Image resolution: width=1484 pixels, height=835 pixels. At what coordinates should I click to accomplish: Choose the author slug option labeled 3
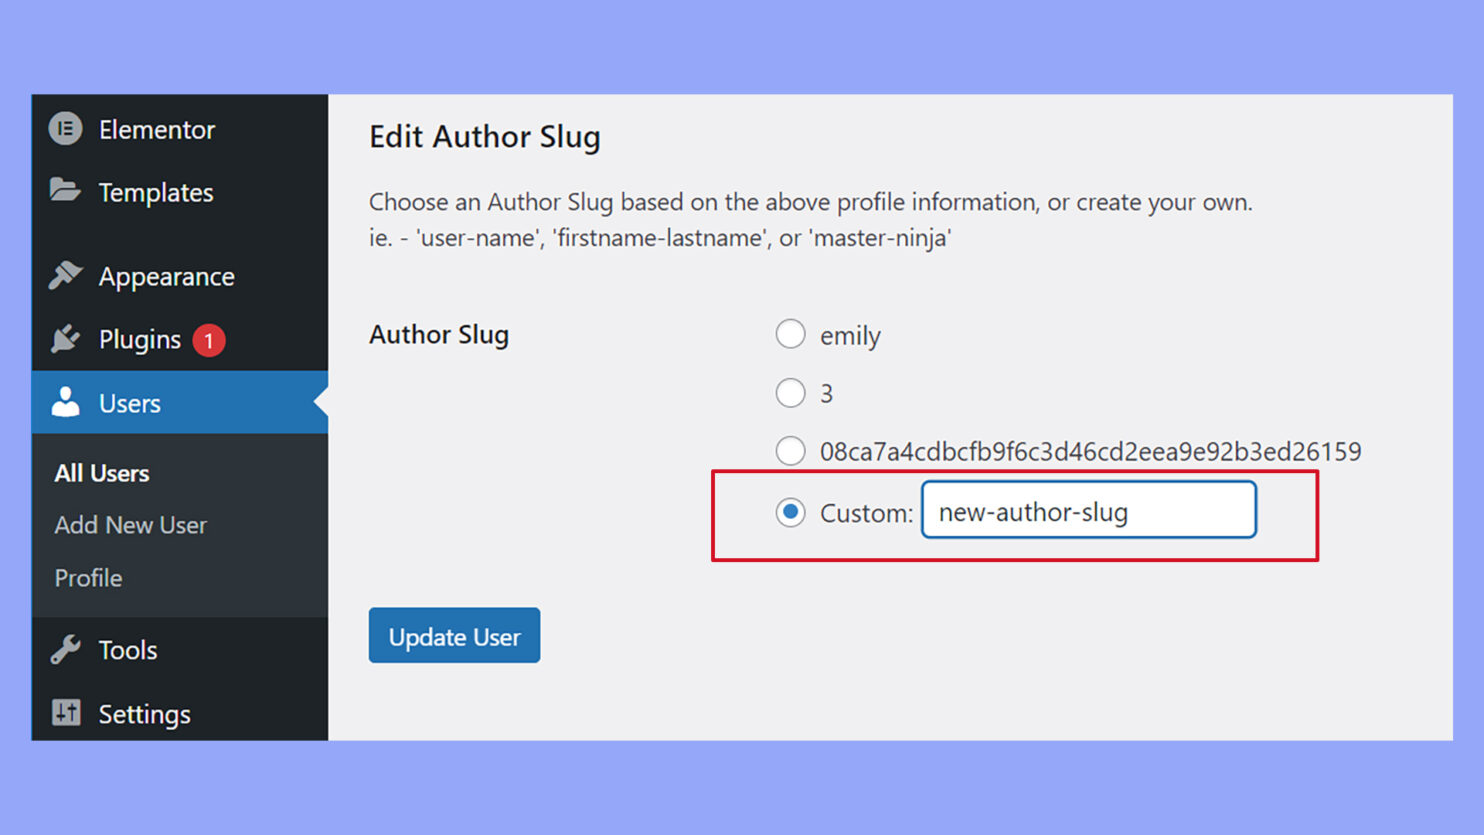(790, 393)
